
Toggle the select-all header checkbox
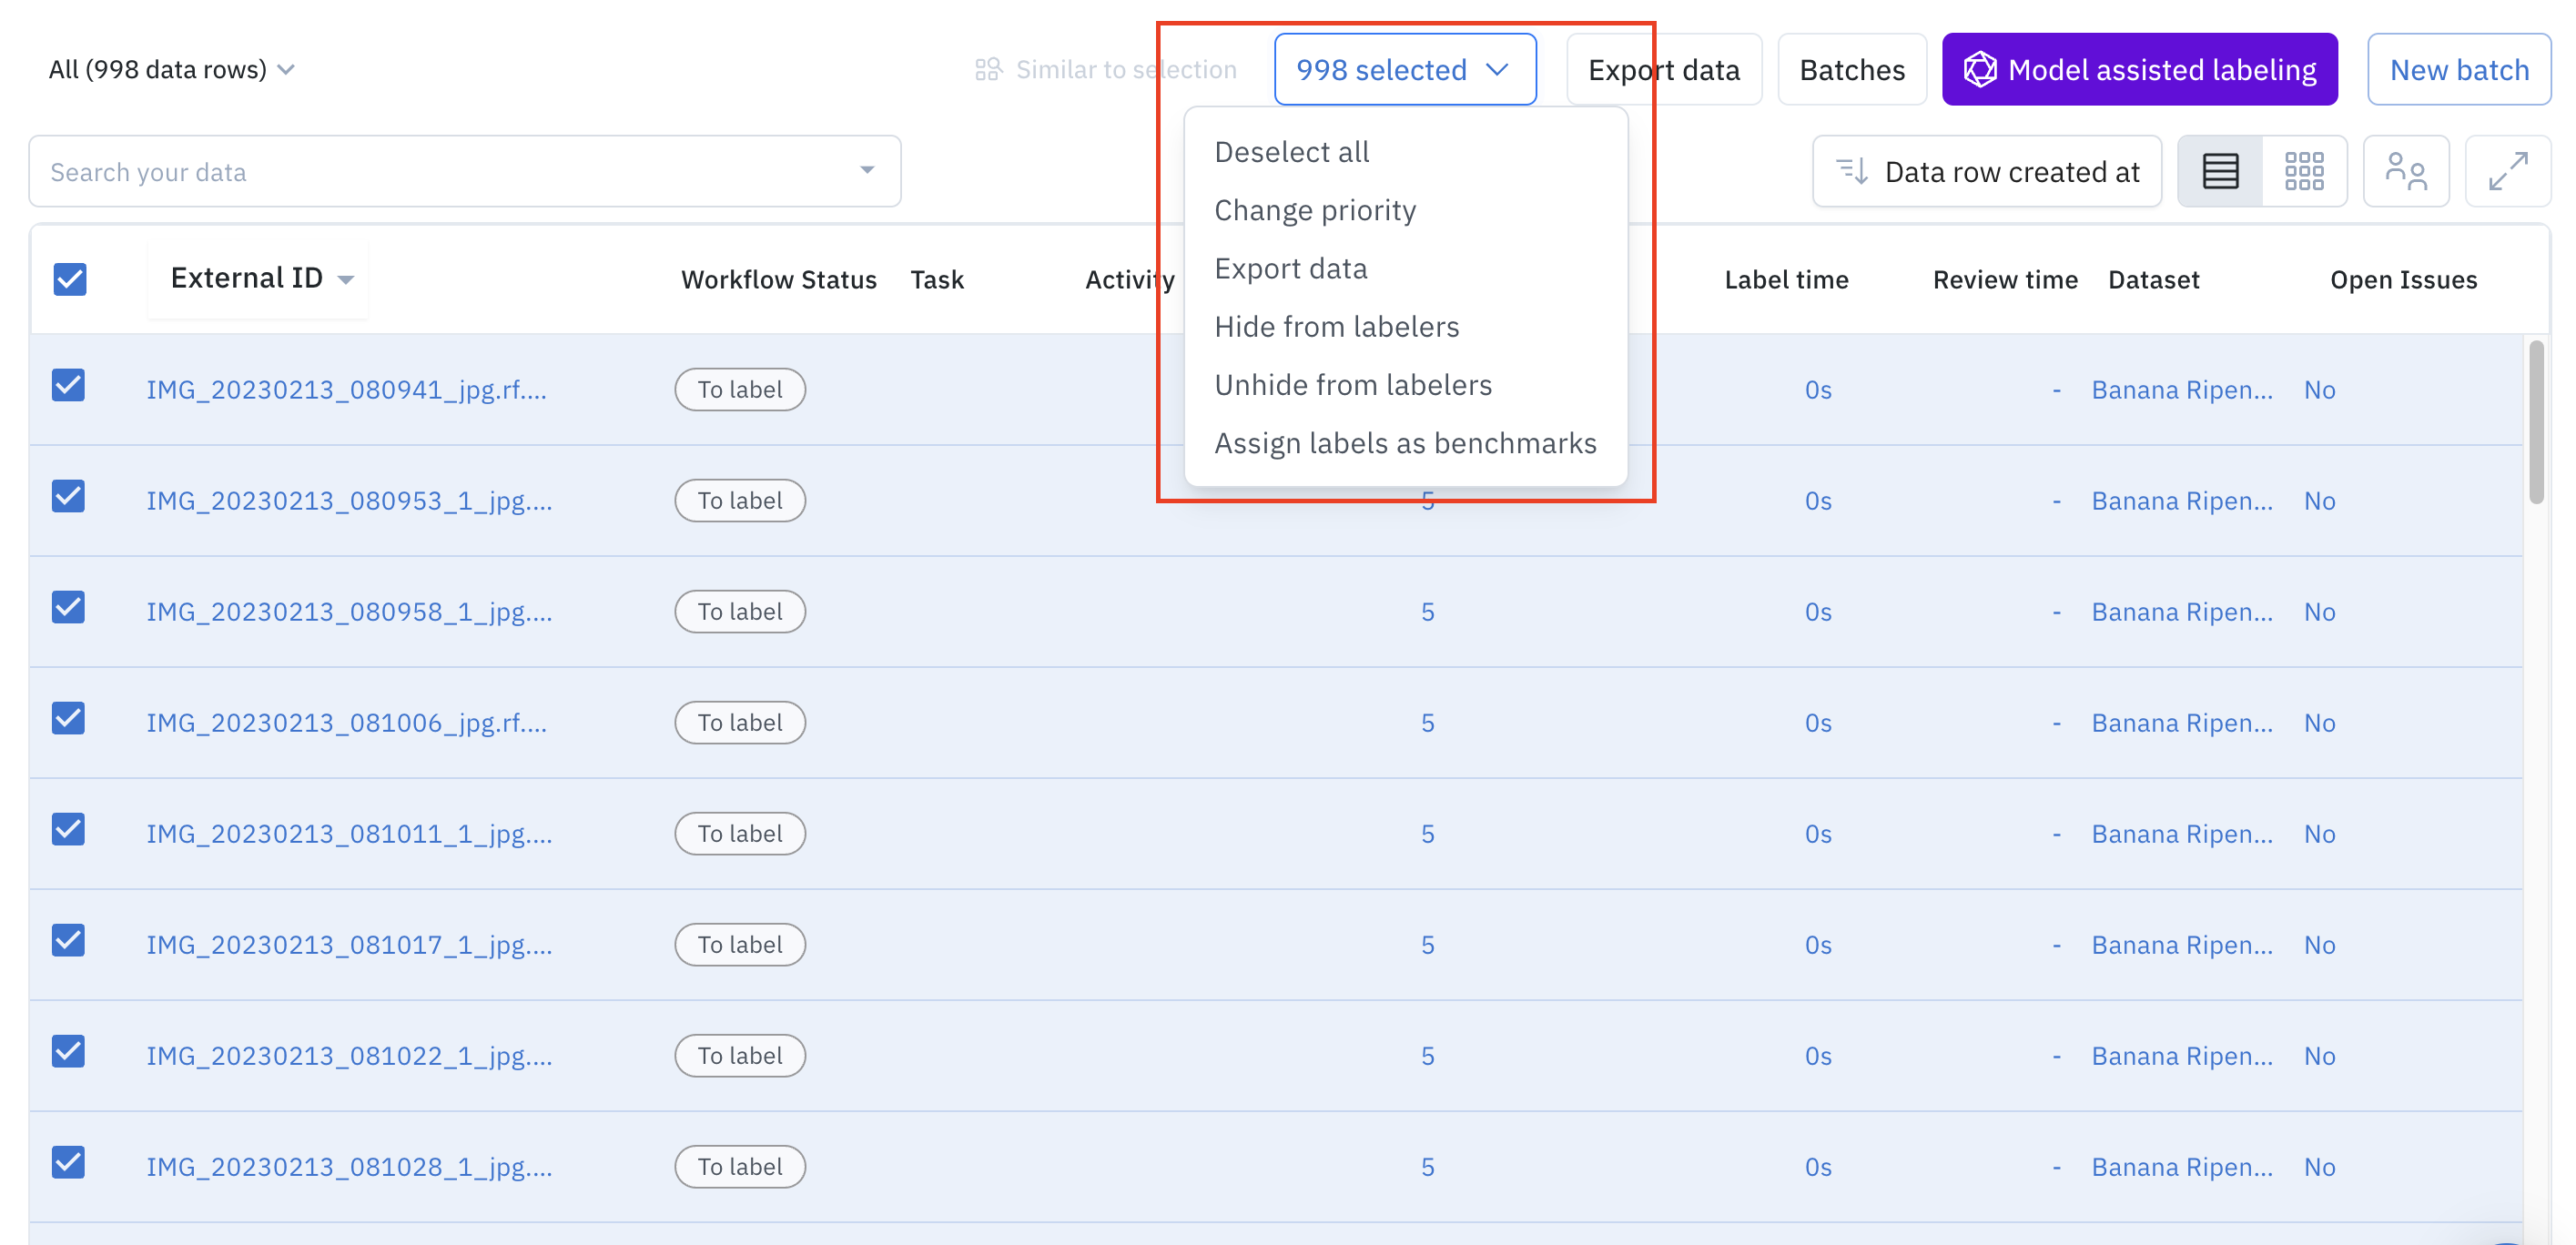tap(70, 279)
